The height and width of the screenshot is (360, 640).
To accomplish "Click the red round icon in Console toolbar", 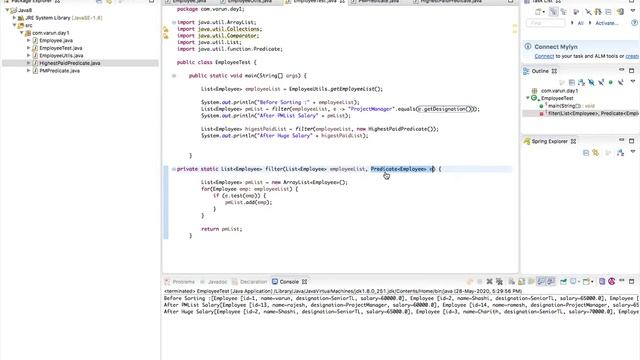I will (x=612, y=282).
